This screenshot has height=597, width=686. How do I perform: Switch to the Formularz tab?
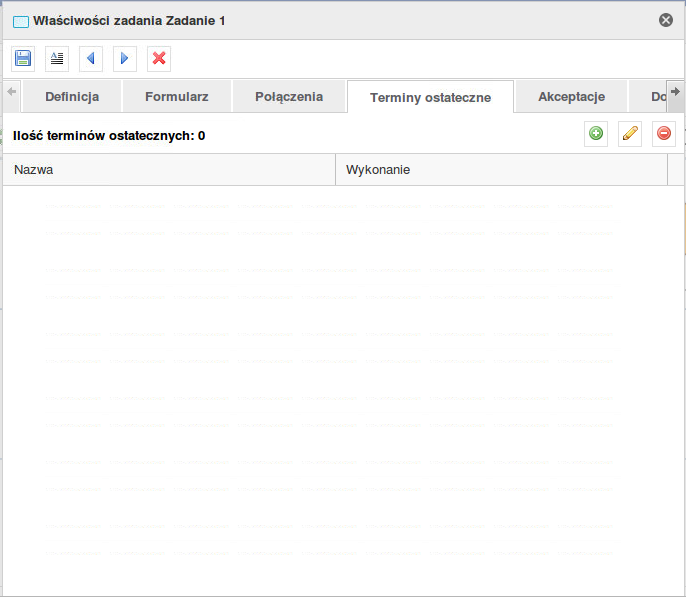click(176, 97)
